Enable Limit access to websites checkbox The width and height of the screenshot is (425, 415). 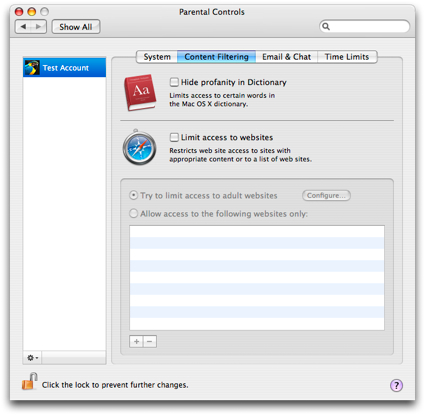point(174,137)
